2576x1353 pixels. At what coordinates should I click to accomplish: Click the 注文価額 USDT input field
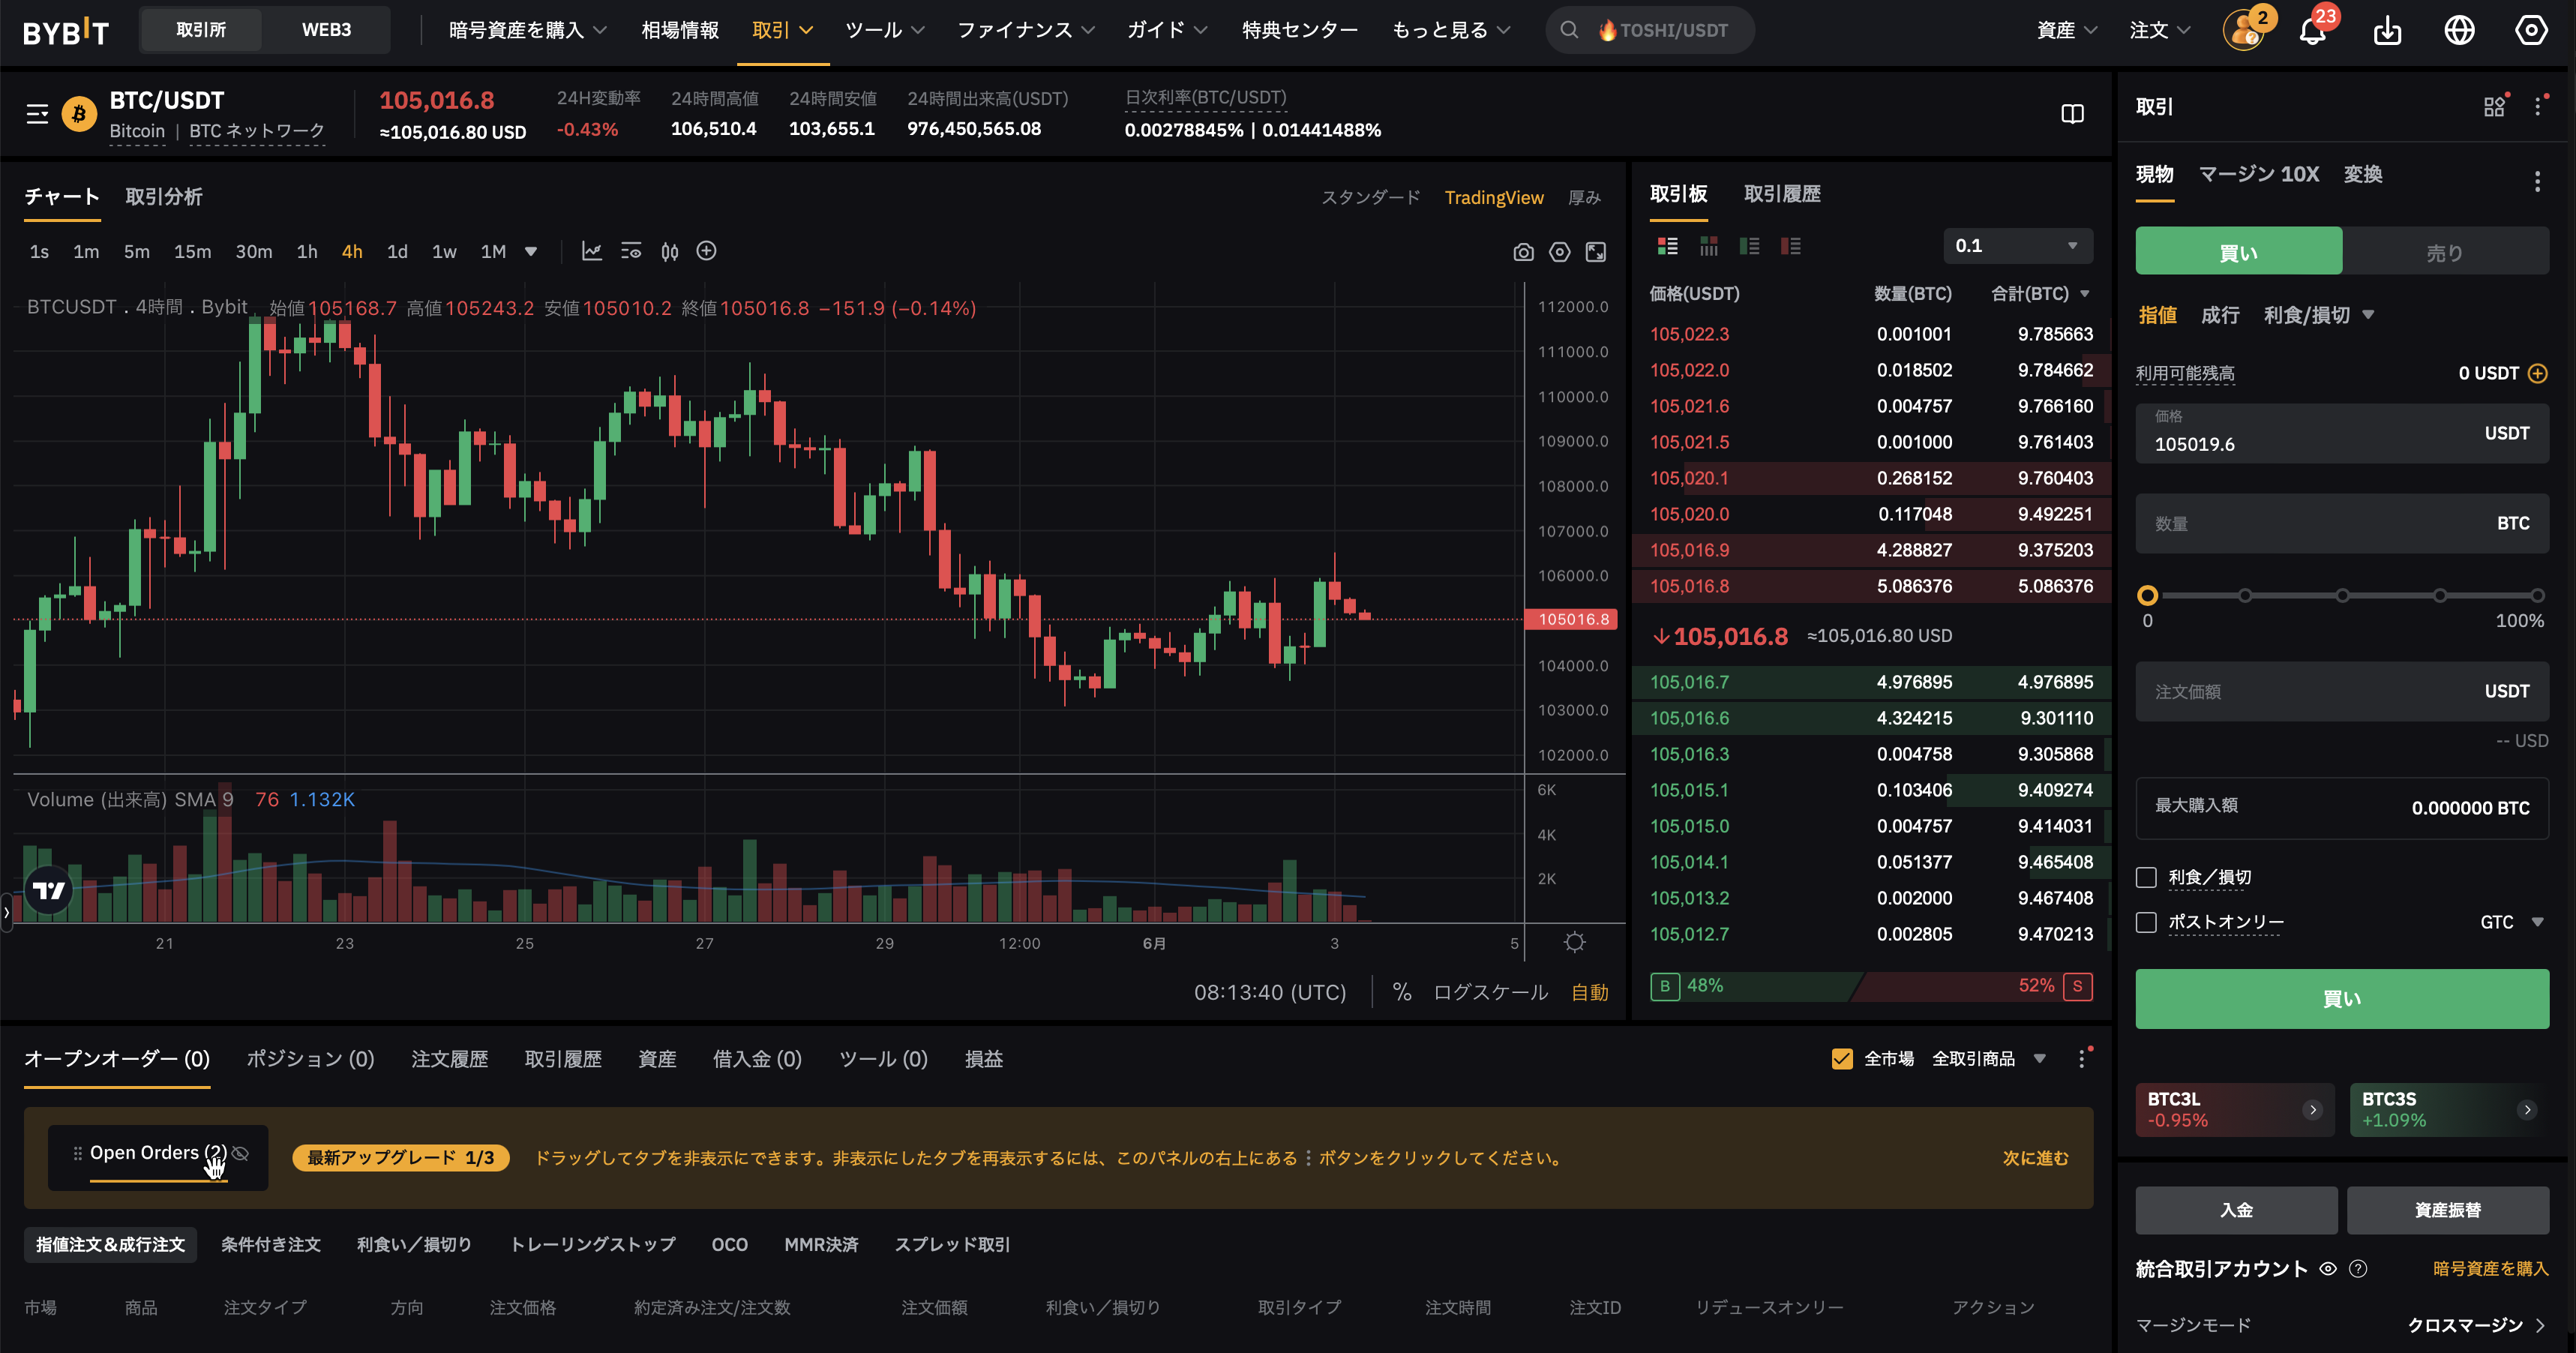(2342, 691)
